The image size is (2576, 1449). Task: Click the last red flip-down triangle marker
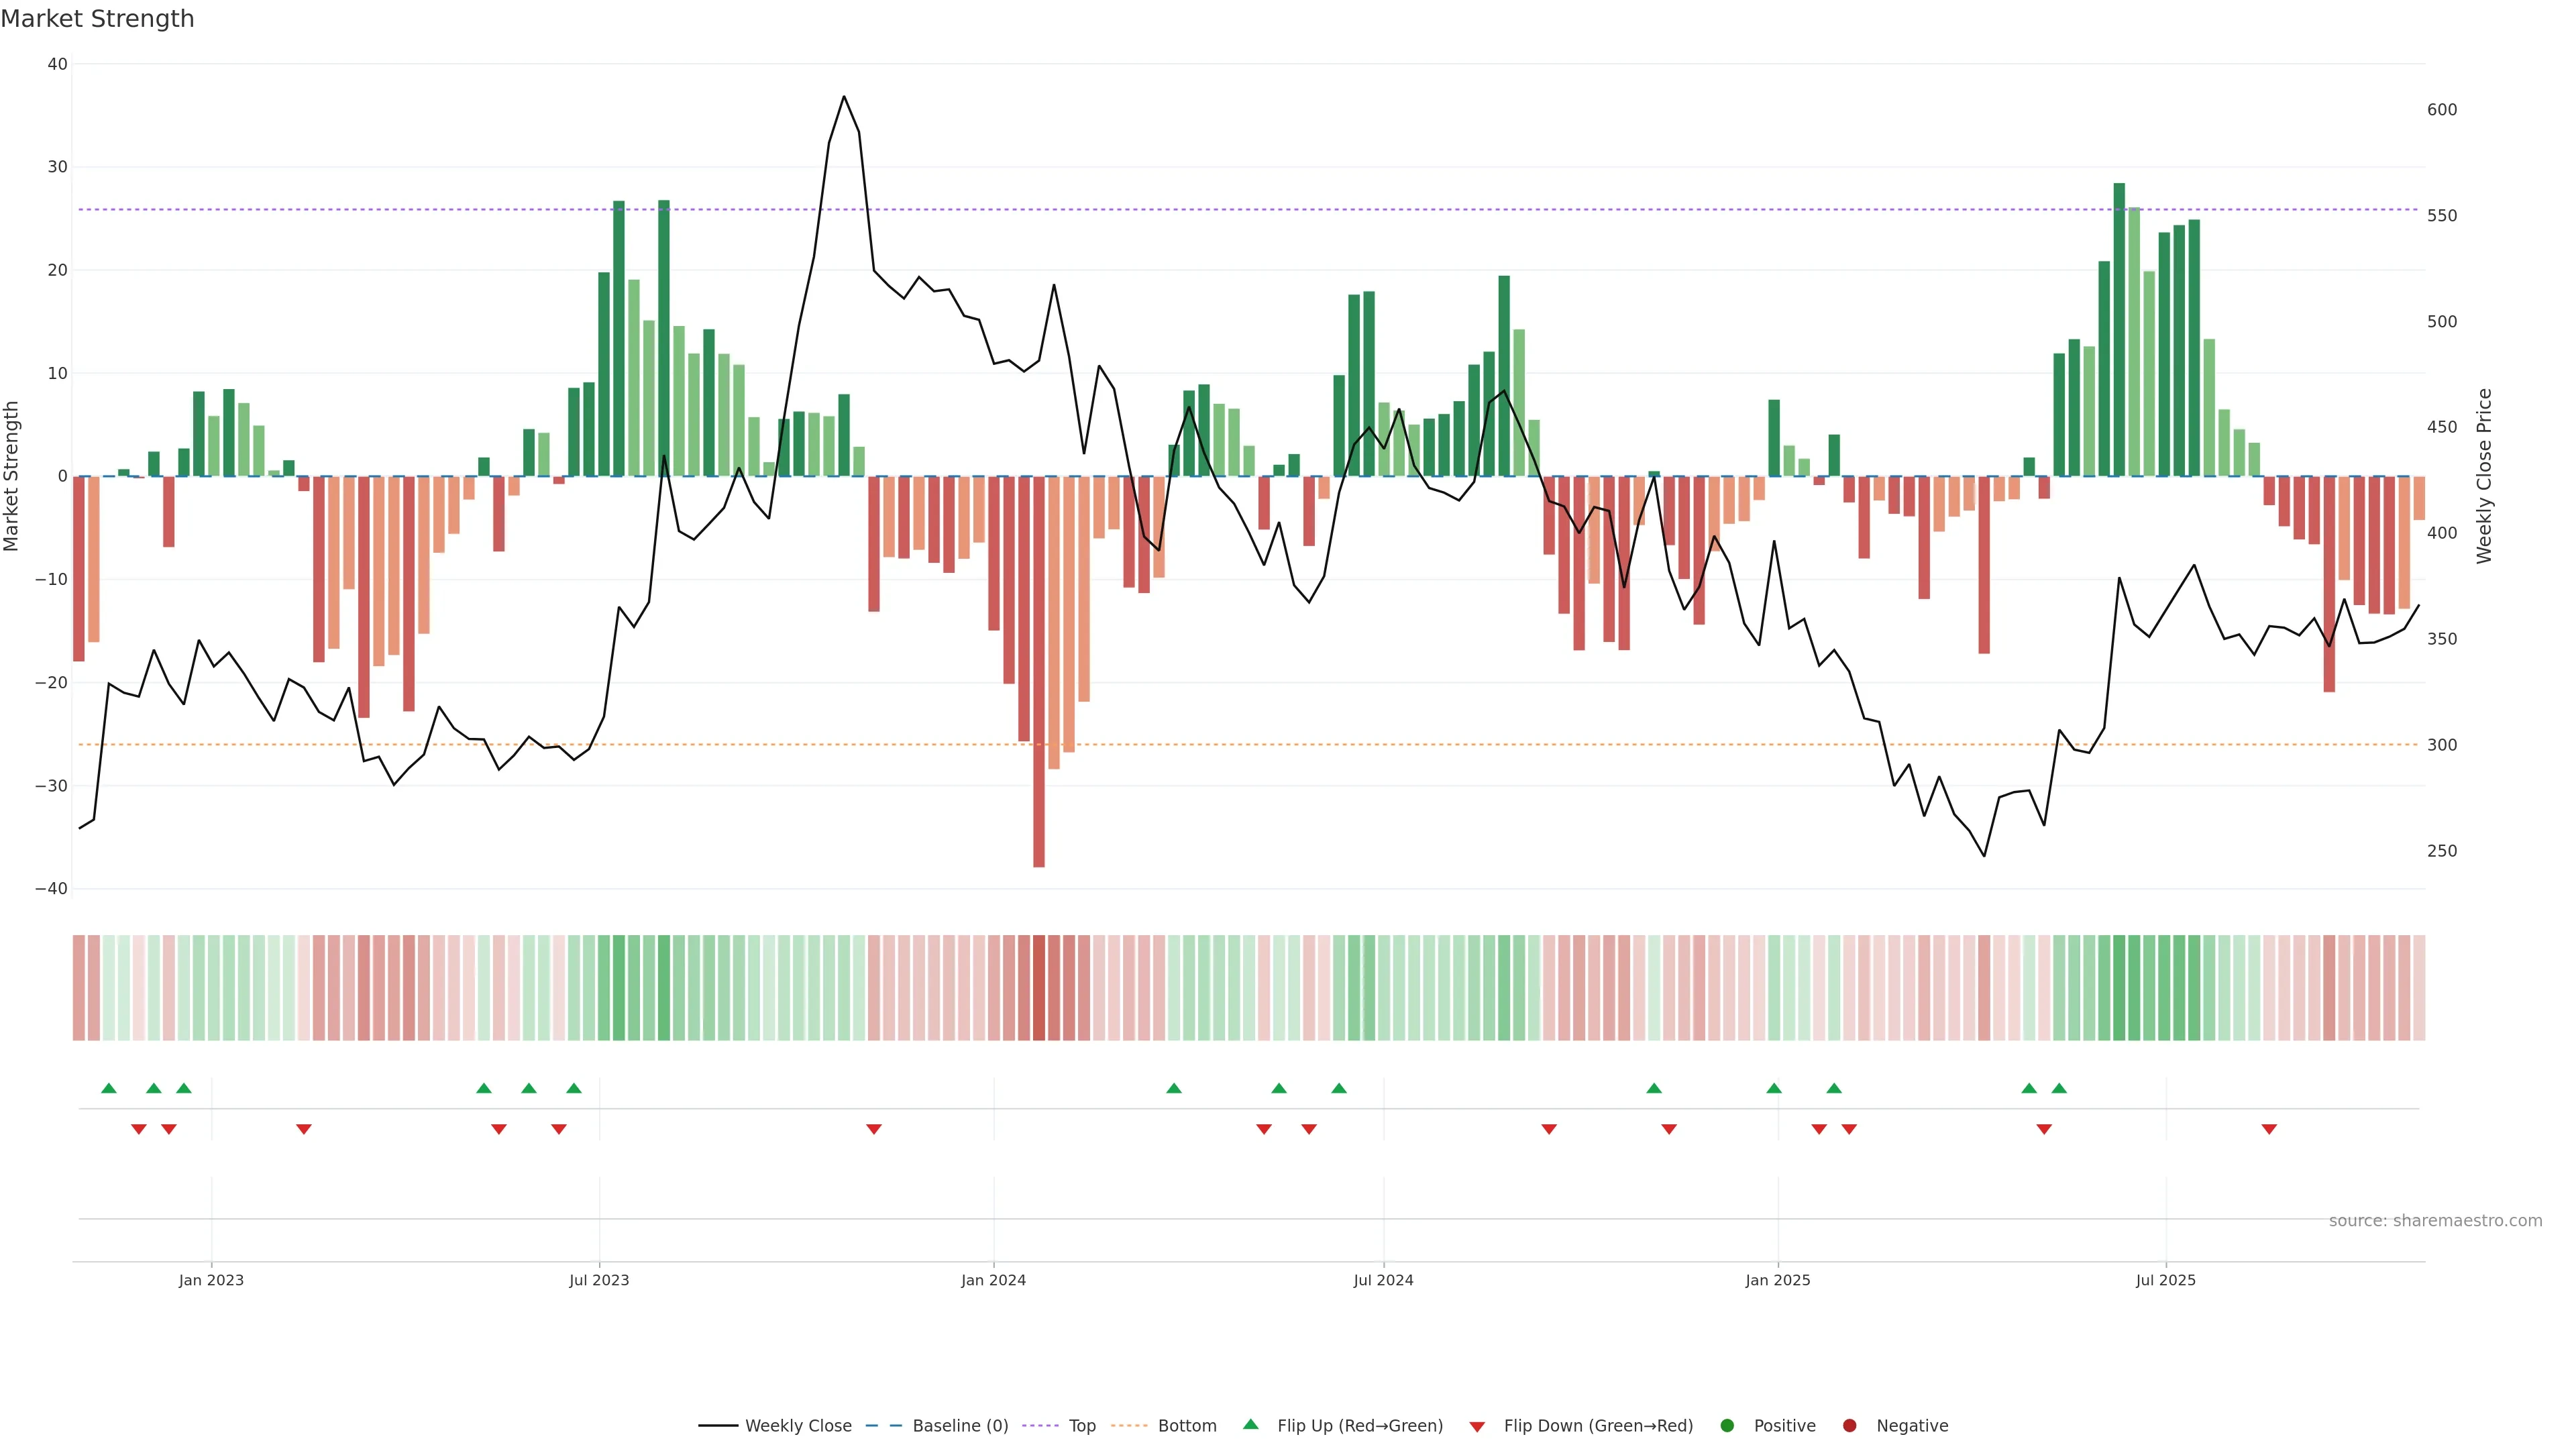coord(2269,1129)
